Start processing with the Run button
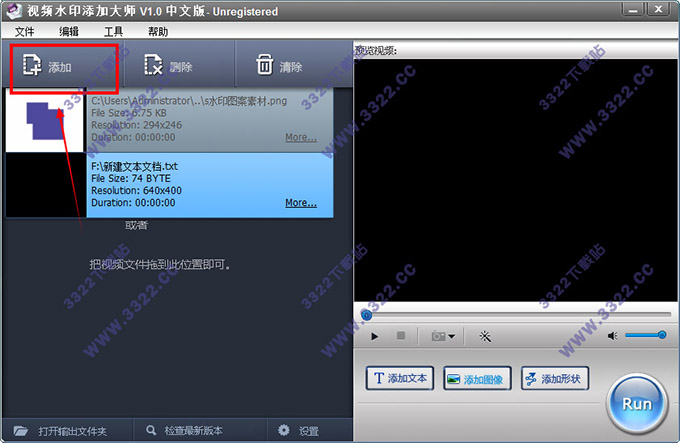Viewport: 680px width, 443px height. pyautogui.click(x=637, y=404)
